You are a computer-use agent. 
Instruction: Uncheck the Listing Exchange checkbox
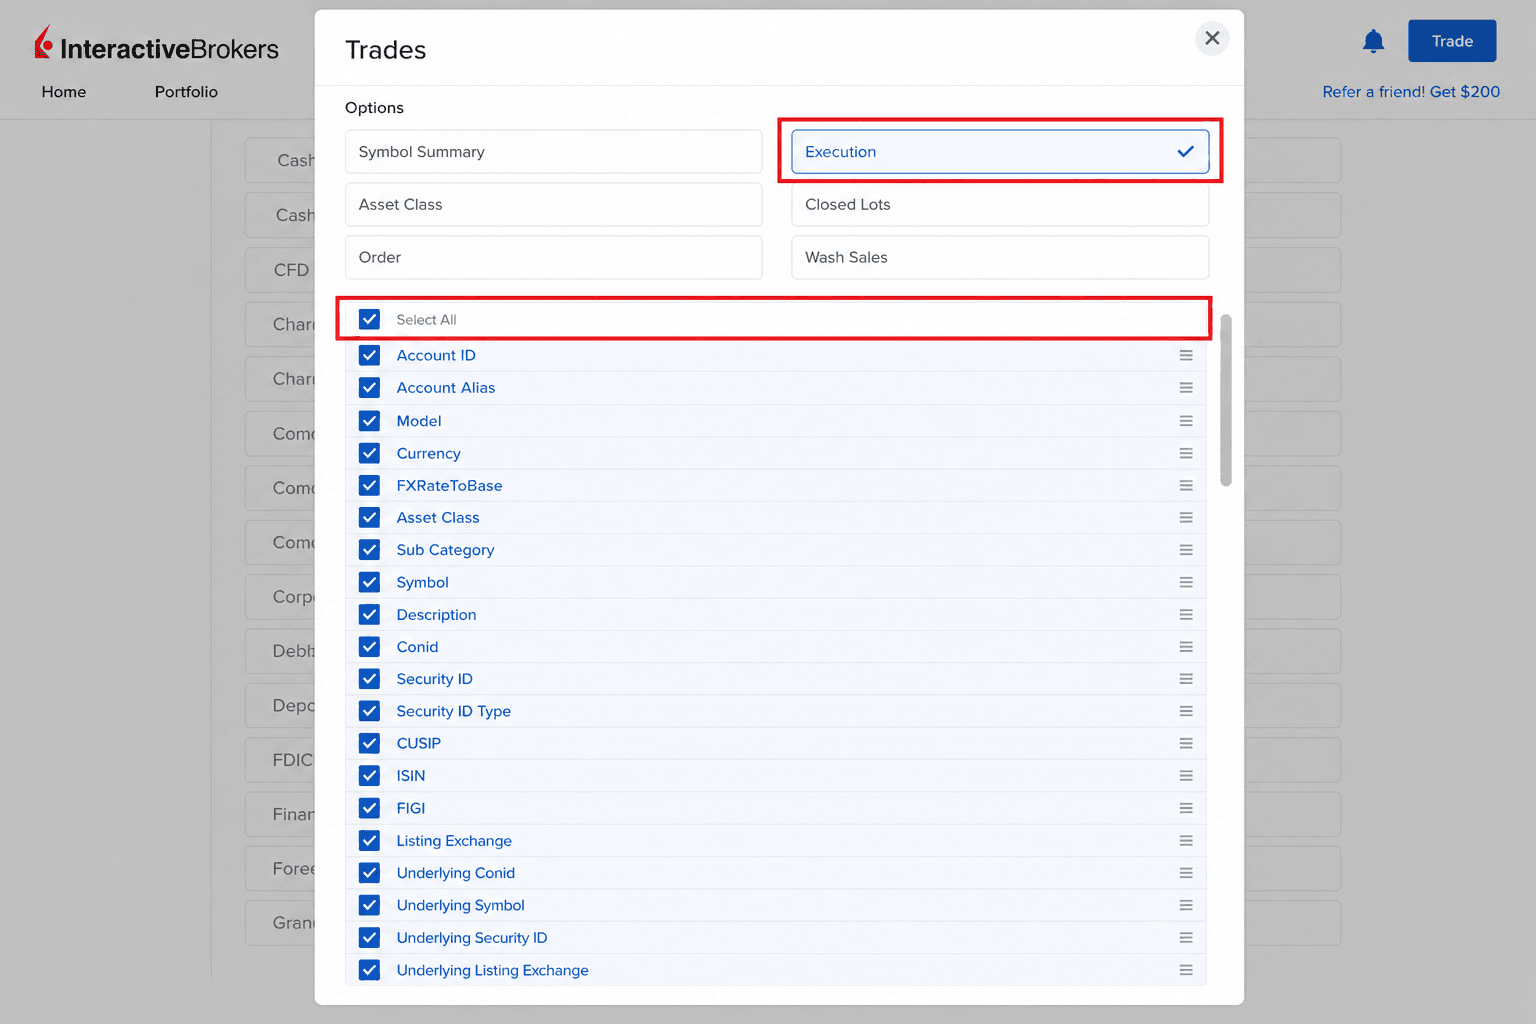(370, 841)
